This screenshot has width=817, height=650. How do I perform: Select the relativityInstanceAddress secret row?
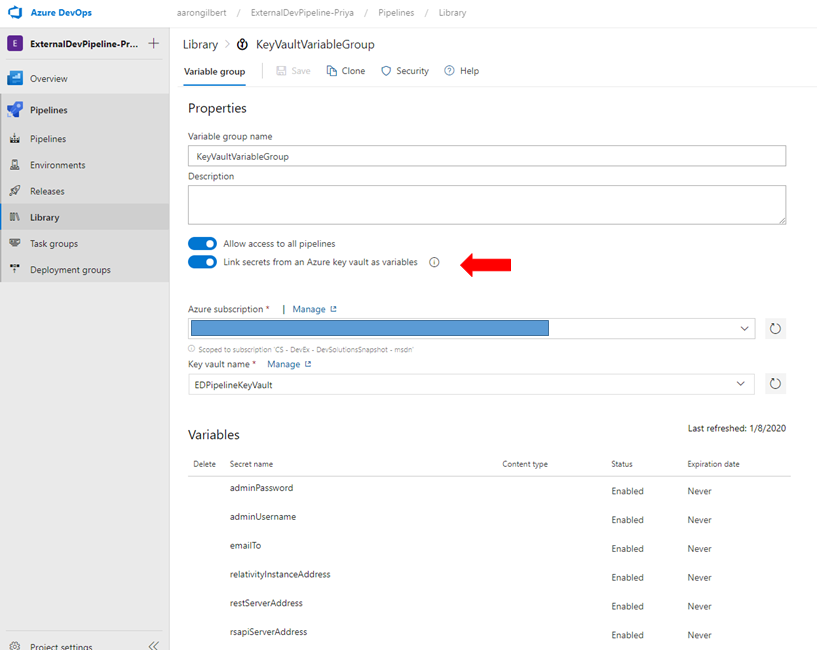point(489,577)
